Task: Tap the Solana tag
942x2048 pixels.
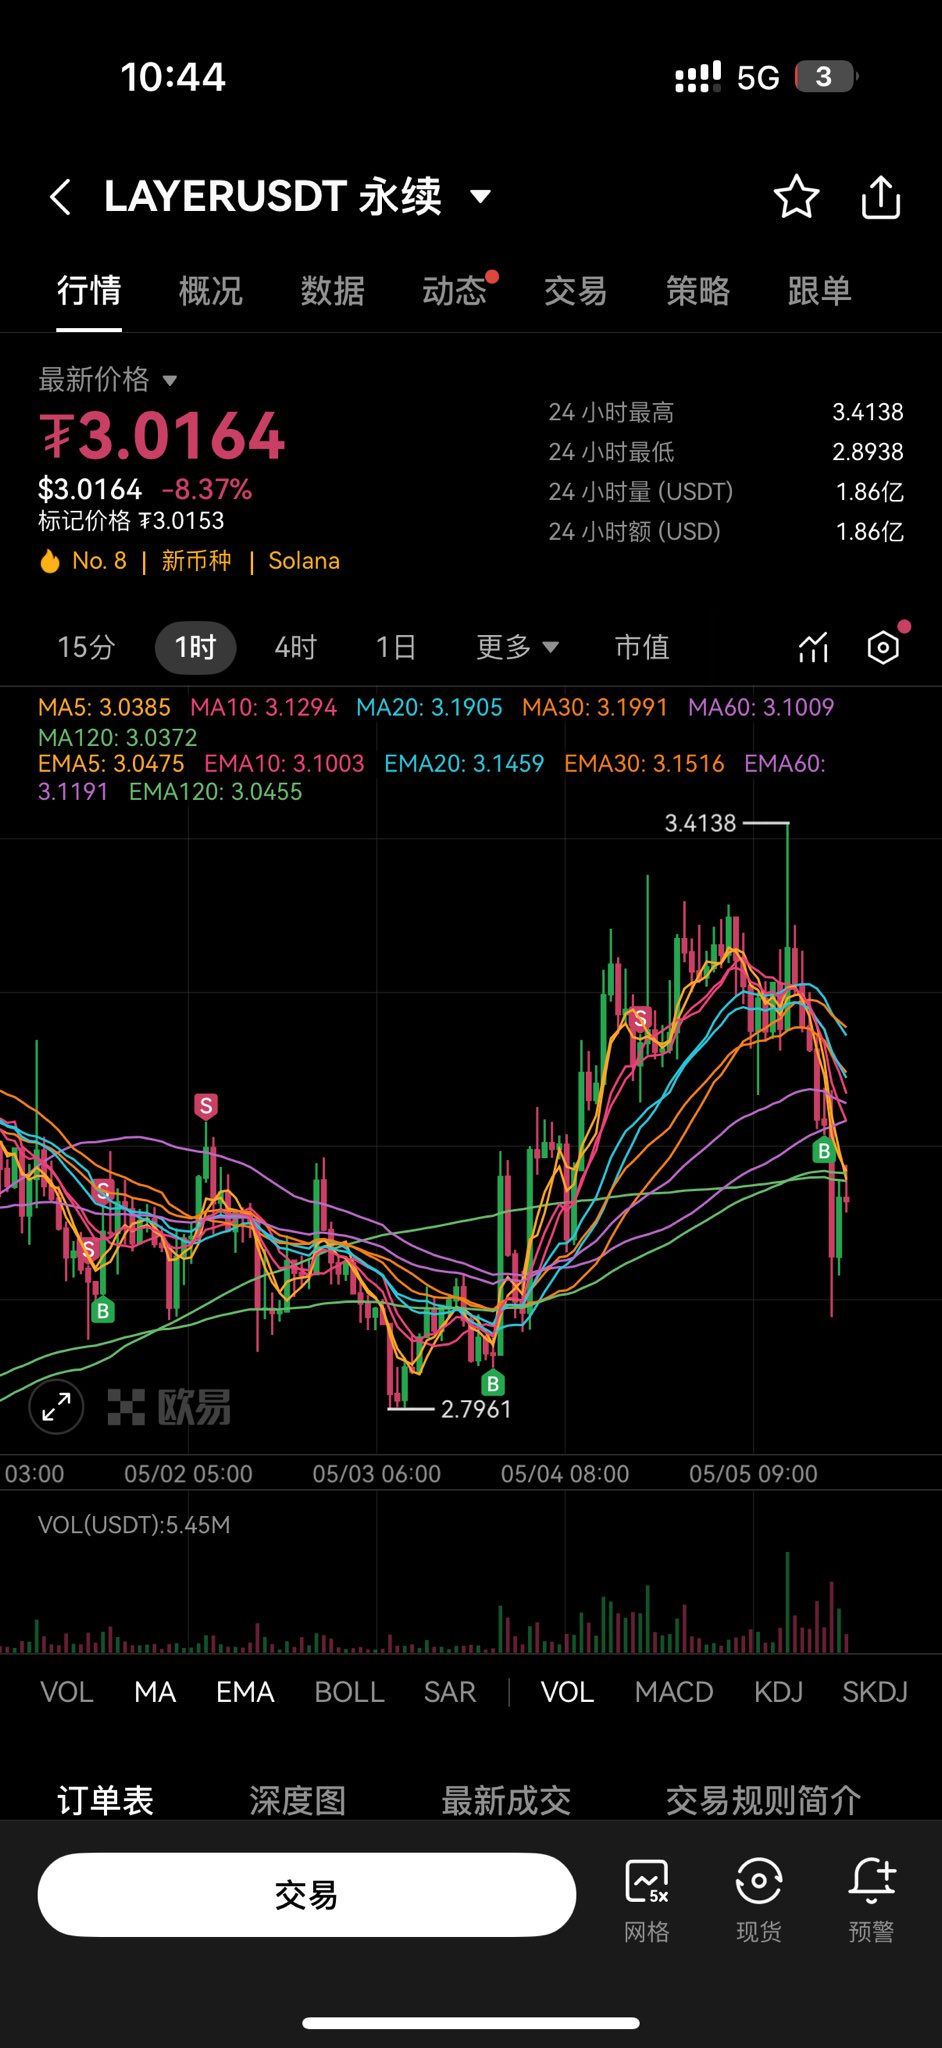Action: pyautogui.click(x=304, y=561)
